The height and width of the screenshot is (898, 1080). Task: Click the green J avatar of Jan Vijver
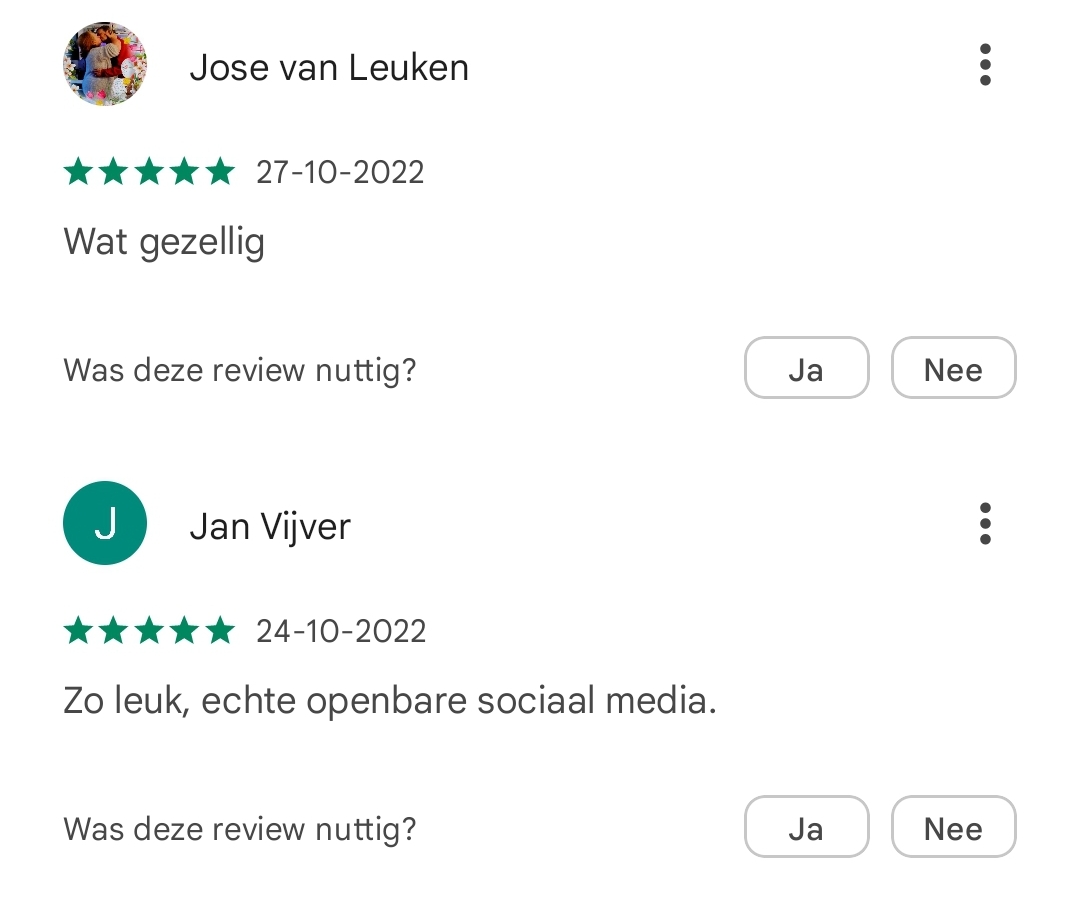coord(105,523)
